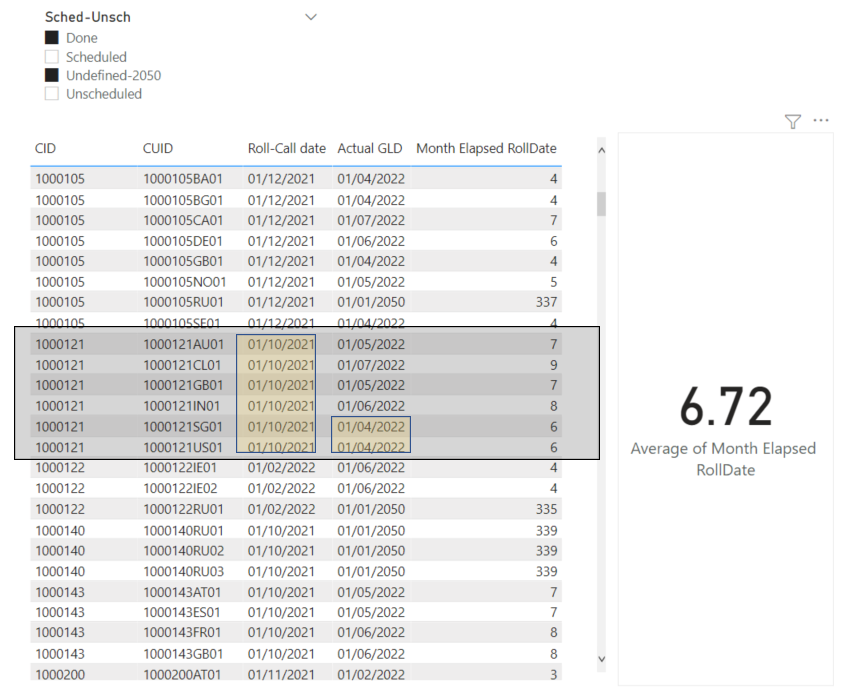Sort by Month Elapsed RollDate header
Screen dimensions: 868x700
tap(486, 148)
